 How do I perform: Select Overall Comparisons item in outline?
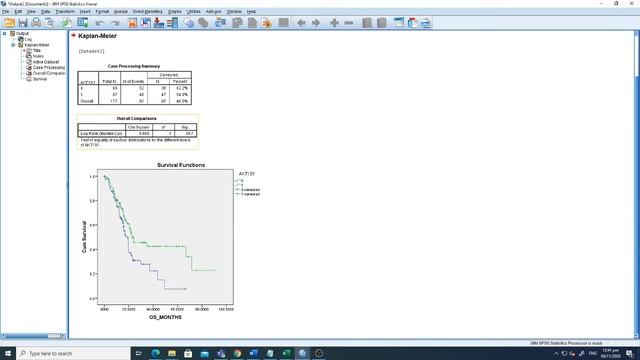(49, 73)
